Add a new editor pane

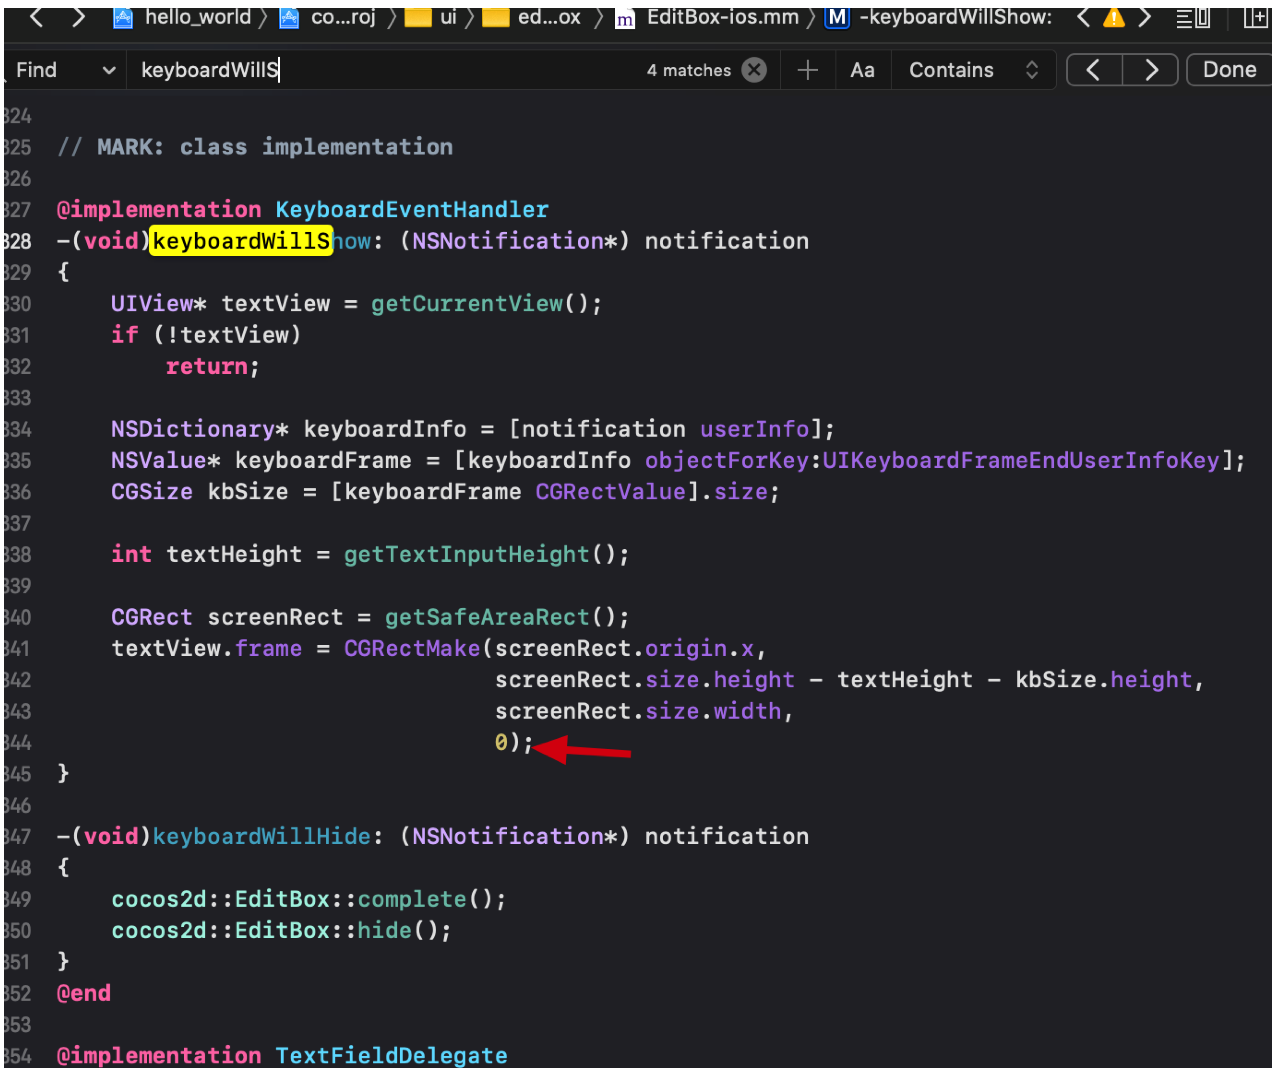1255,17
